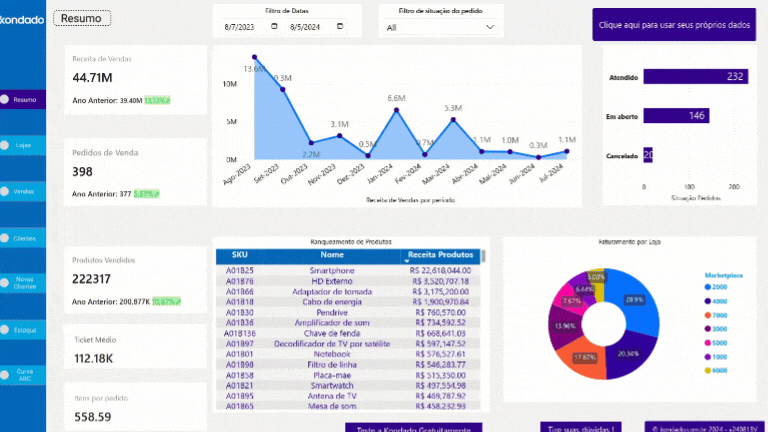Click the Atendido bar in status chart
Viewport: 768px width, 432px height.
point(695,77)
